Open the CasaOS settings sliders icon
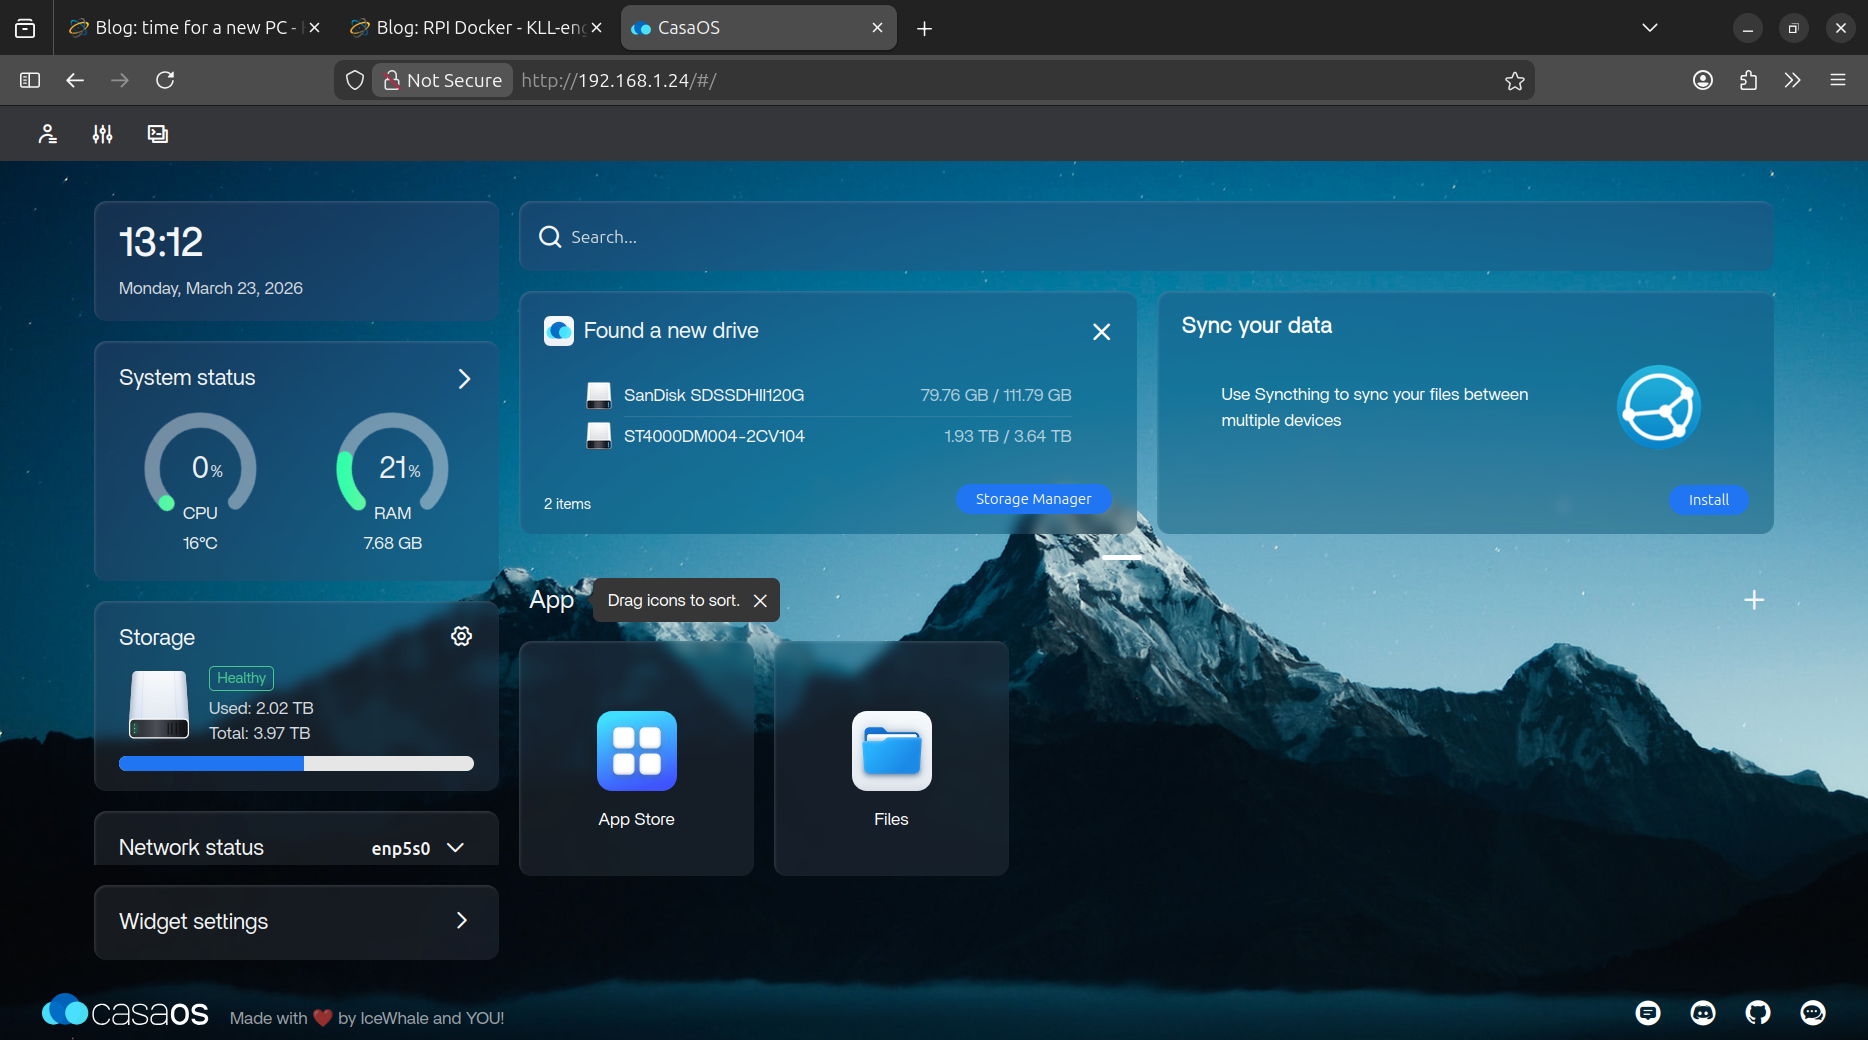 point(102,134)
